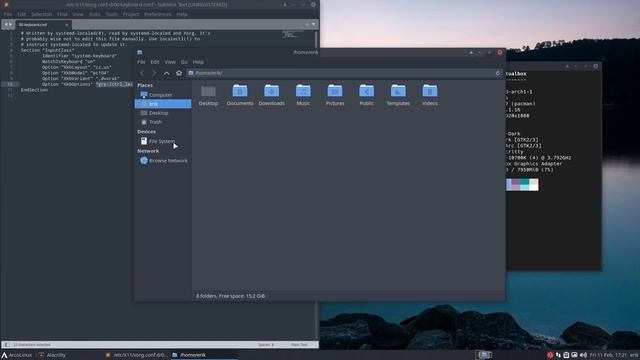
Task: Switch to Sublime Text taskbar button
Action: (136, 355)
